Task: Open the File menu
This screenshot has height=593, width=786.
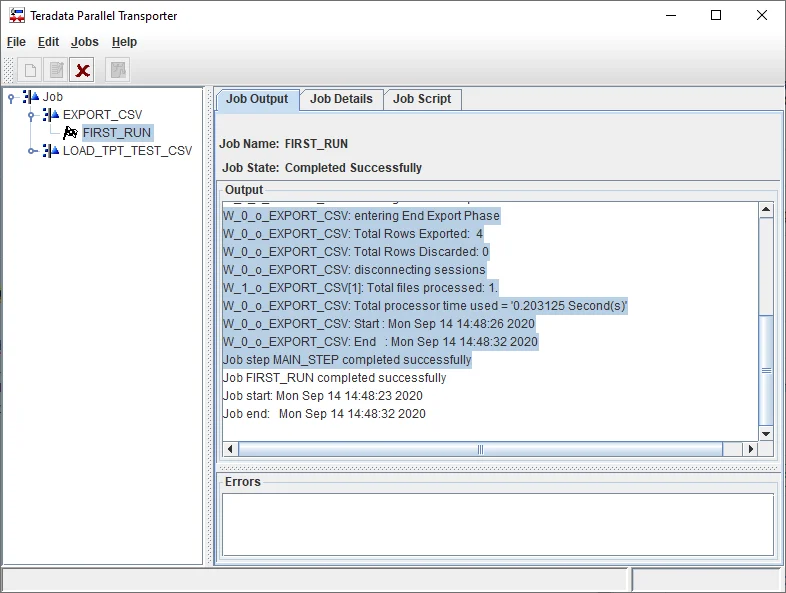Action: point(16,42)
